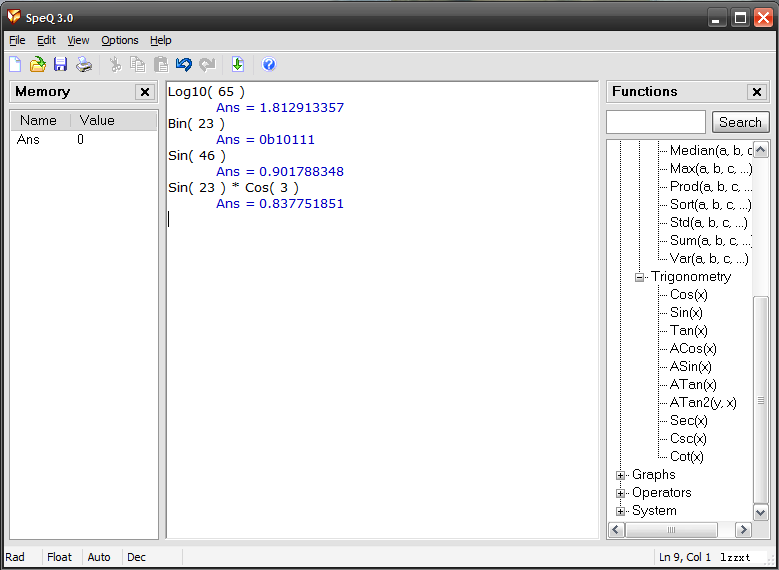
Task: Click the Name column header in Memory
Action: [x=41, y=121]
